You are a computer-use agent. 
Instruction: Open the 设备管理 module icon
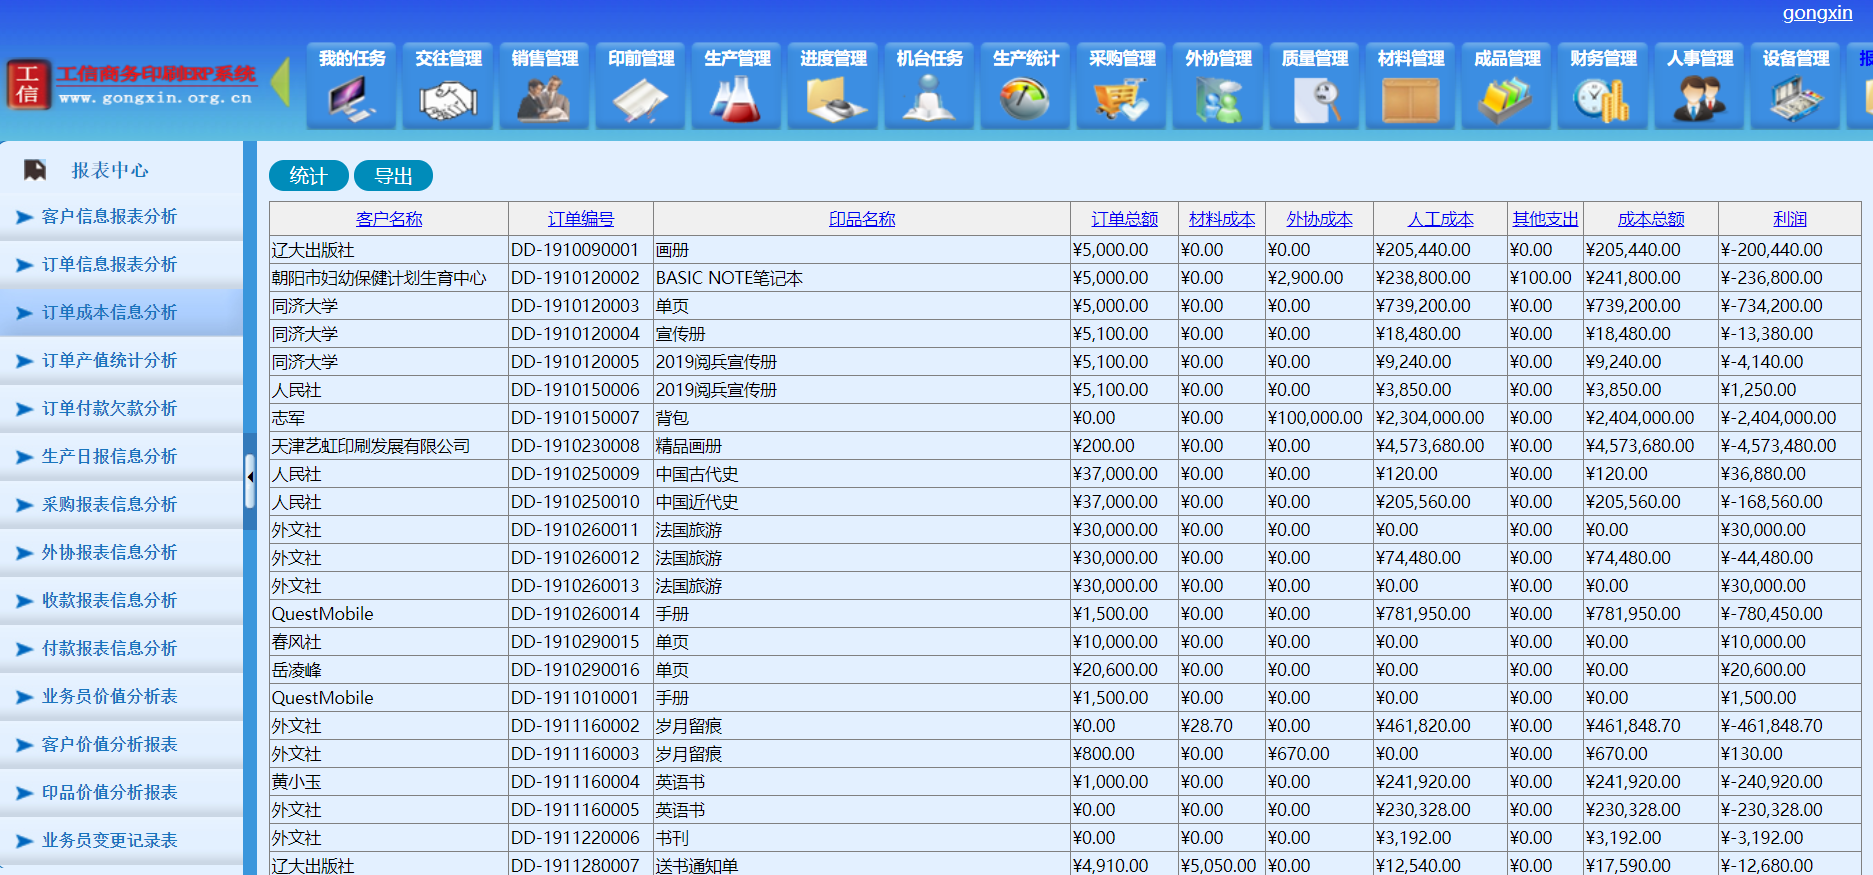coord(1795,98)
